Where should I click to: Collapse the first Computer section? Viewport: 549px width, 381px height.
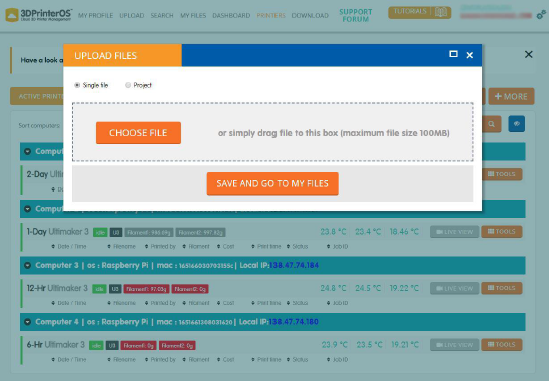27,151
